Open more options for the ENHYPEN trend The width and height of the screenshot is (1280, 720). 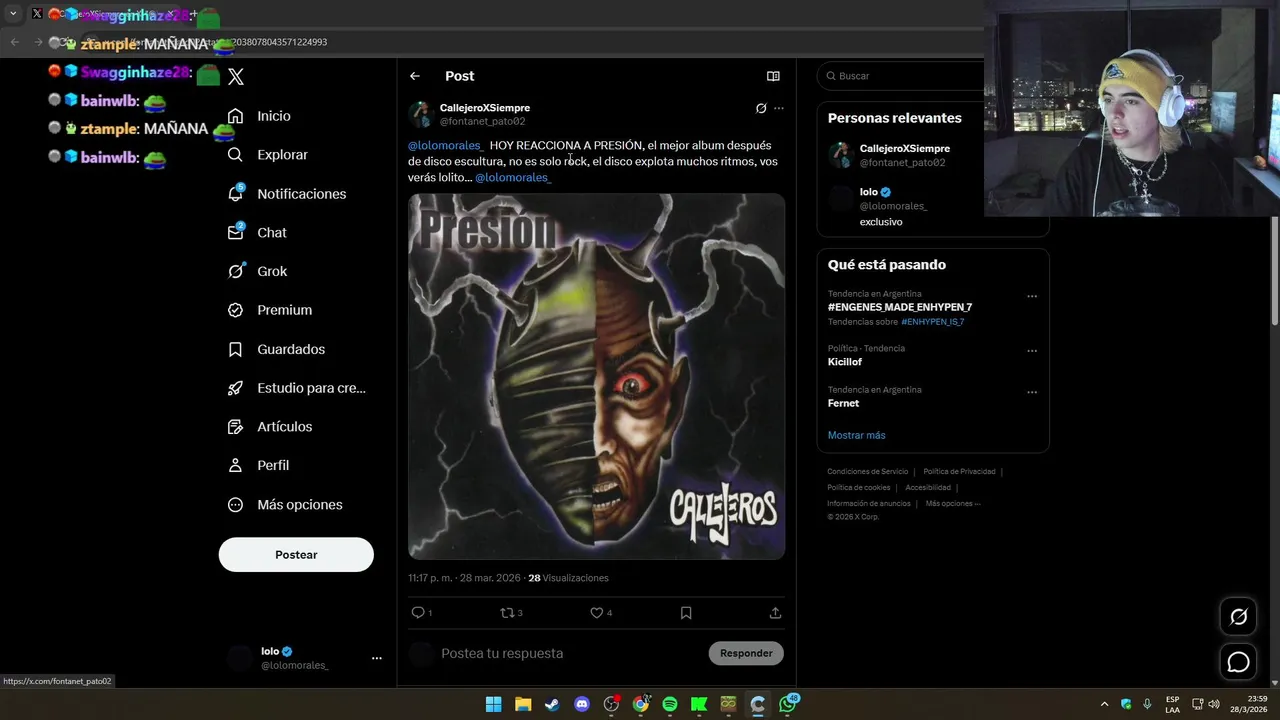(x=1032, y=296)
